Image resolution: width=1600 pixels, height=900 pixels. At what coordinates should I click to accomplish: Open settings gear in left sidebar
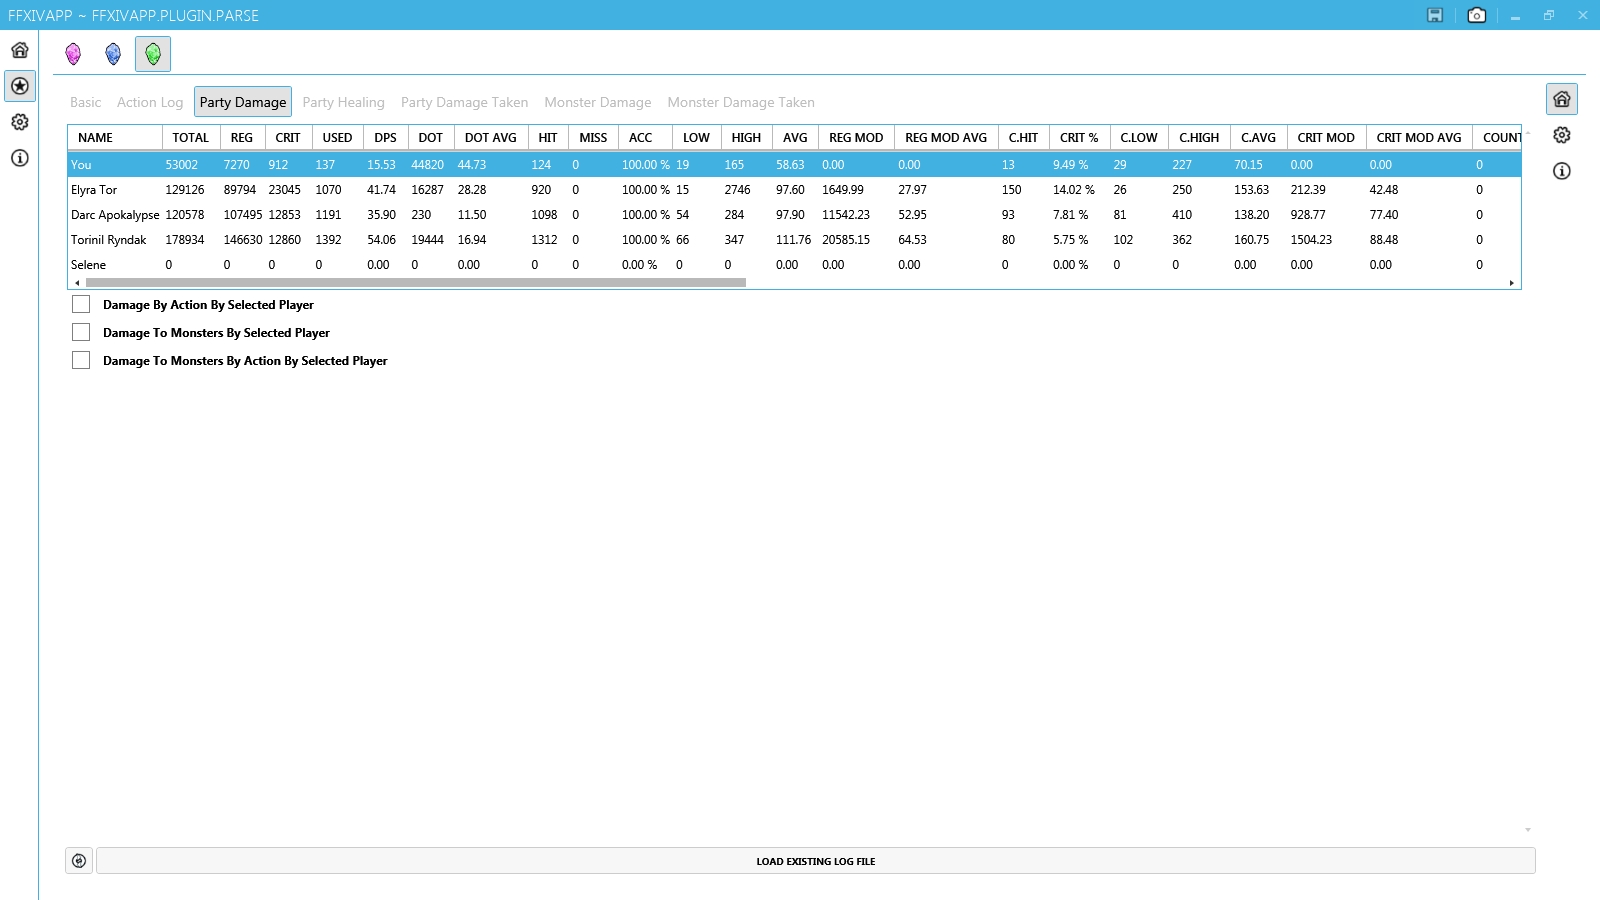coord(20,122)
